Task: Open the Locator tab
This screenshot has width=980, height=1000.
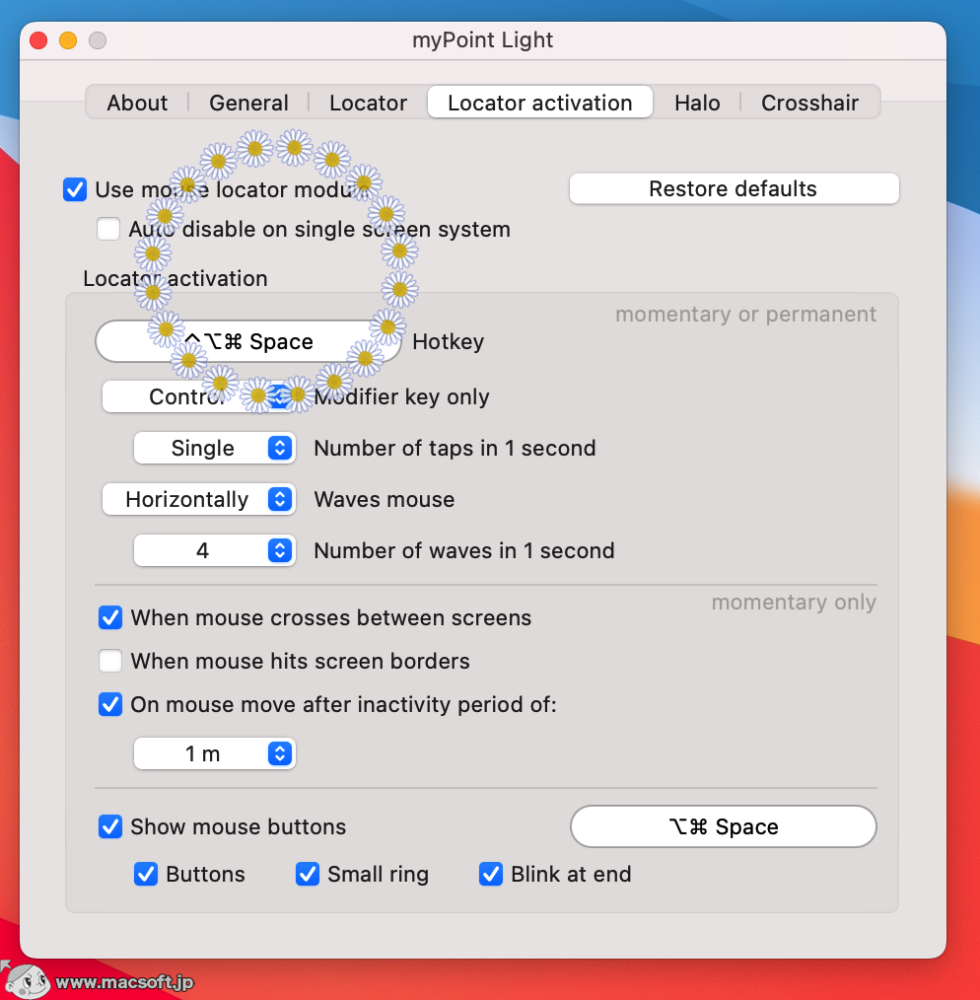Action: point(367,102)
